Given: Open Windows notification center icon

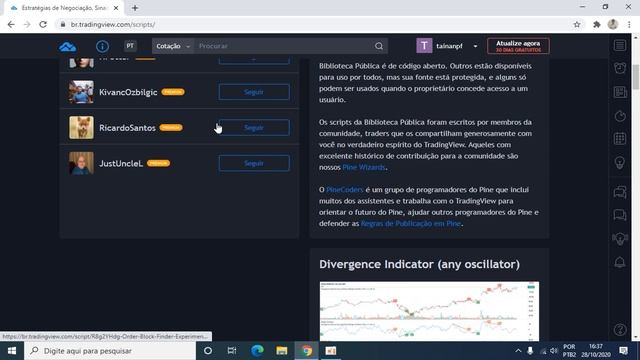Looking at the screenshot, I should [623, 351].
